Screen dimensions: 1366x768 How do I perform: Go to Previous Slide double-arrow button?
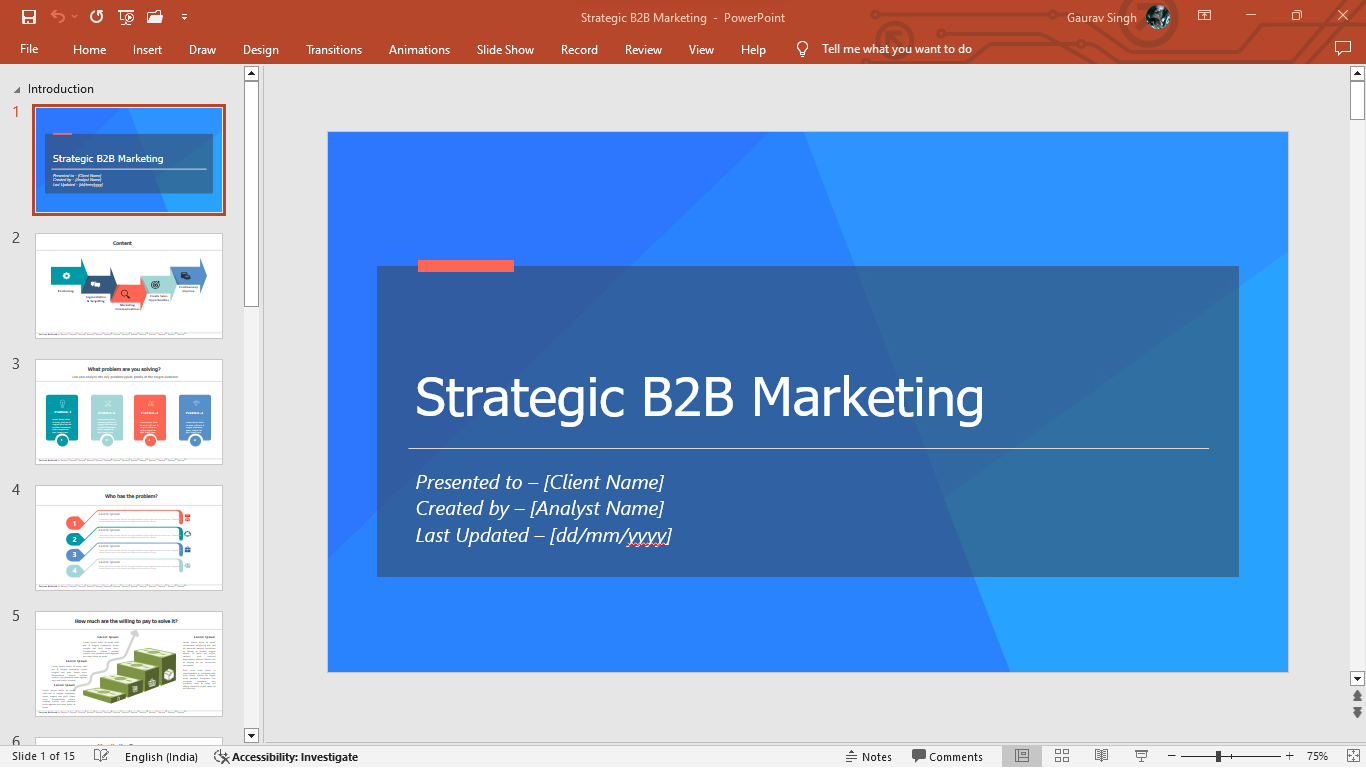(1357, 695)
